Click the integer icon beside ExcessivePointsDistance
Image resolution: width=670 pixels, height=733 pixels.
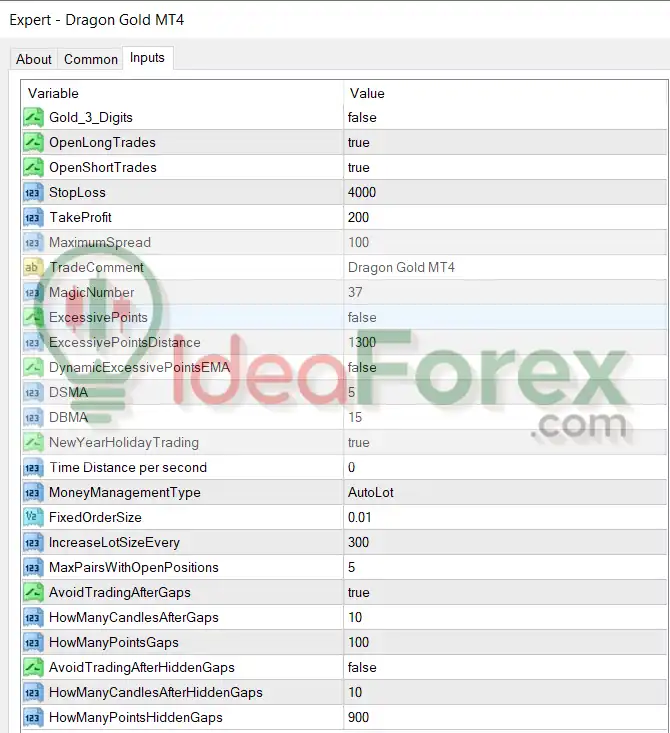(x=33, y=343)
